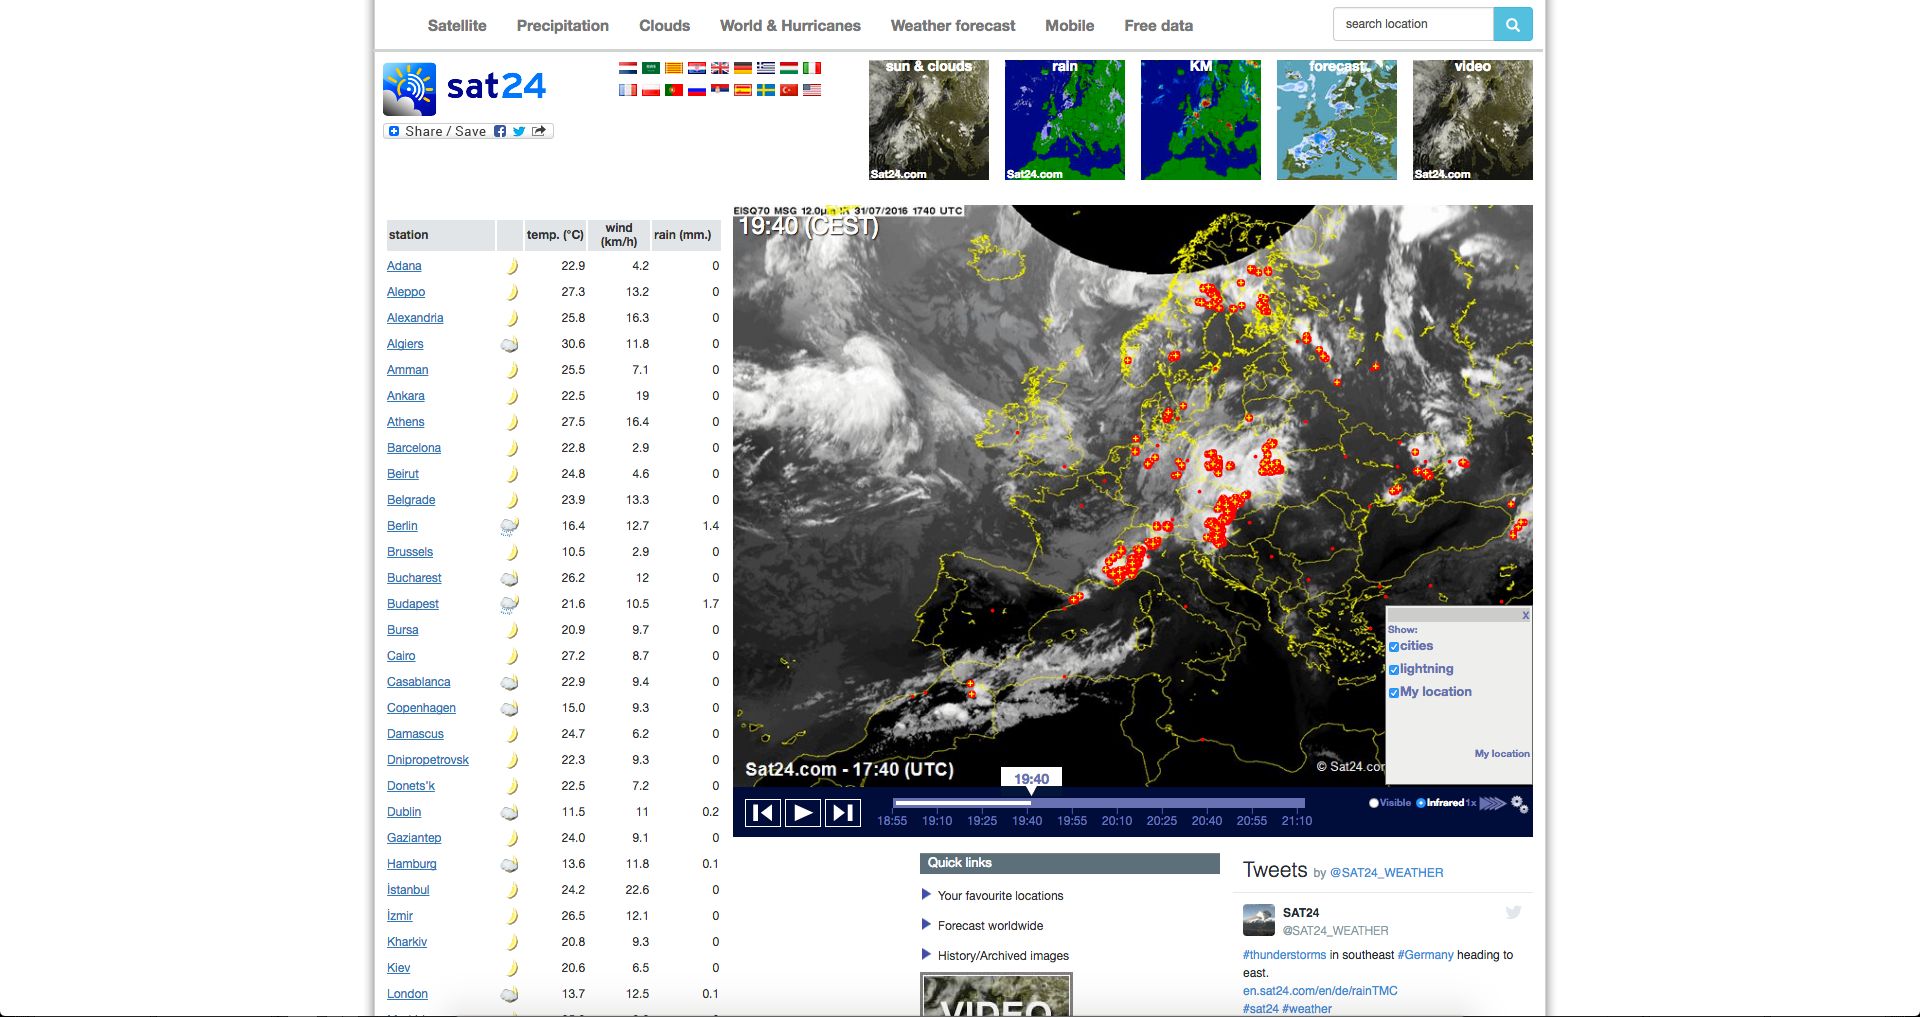Select the United Kingdom flag language

coord(720,68)
